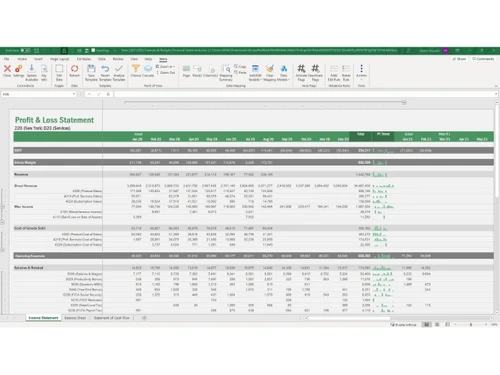Open the Page Layout ribbon tab
This screenshot has height=375, width=500.
59,59
